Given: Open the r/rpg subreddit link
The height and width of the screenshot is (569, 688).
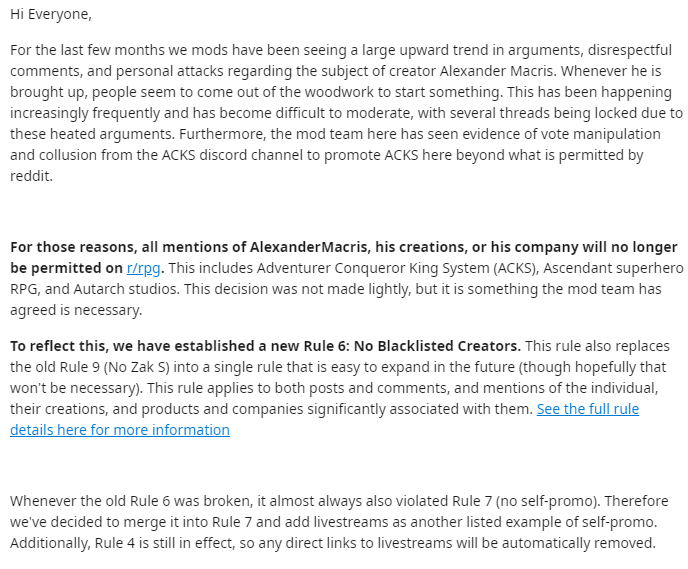Looking at the screenshot, I should 145,268.
